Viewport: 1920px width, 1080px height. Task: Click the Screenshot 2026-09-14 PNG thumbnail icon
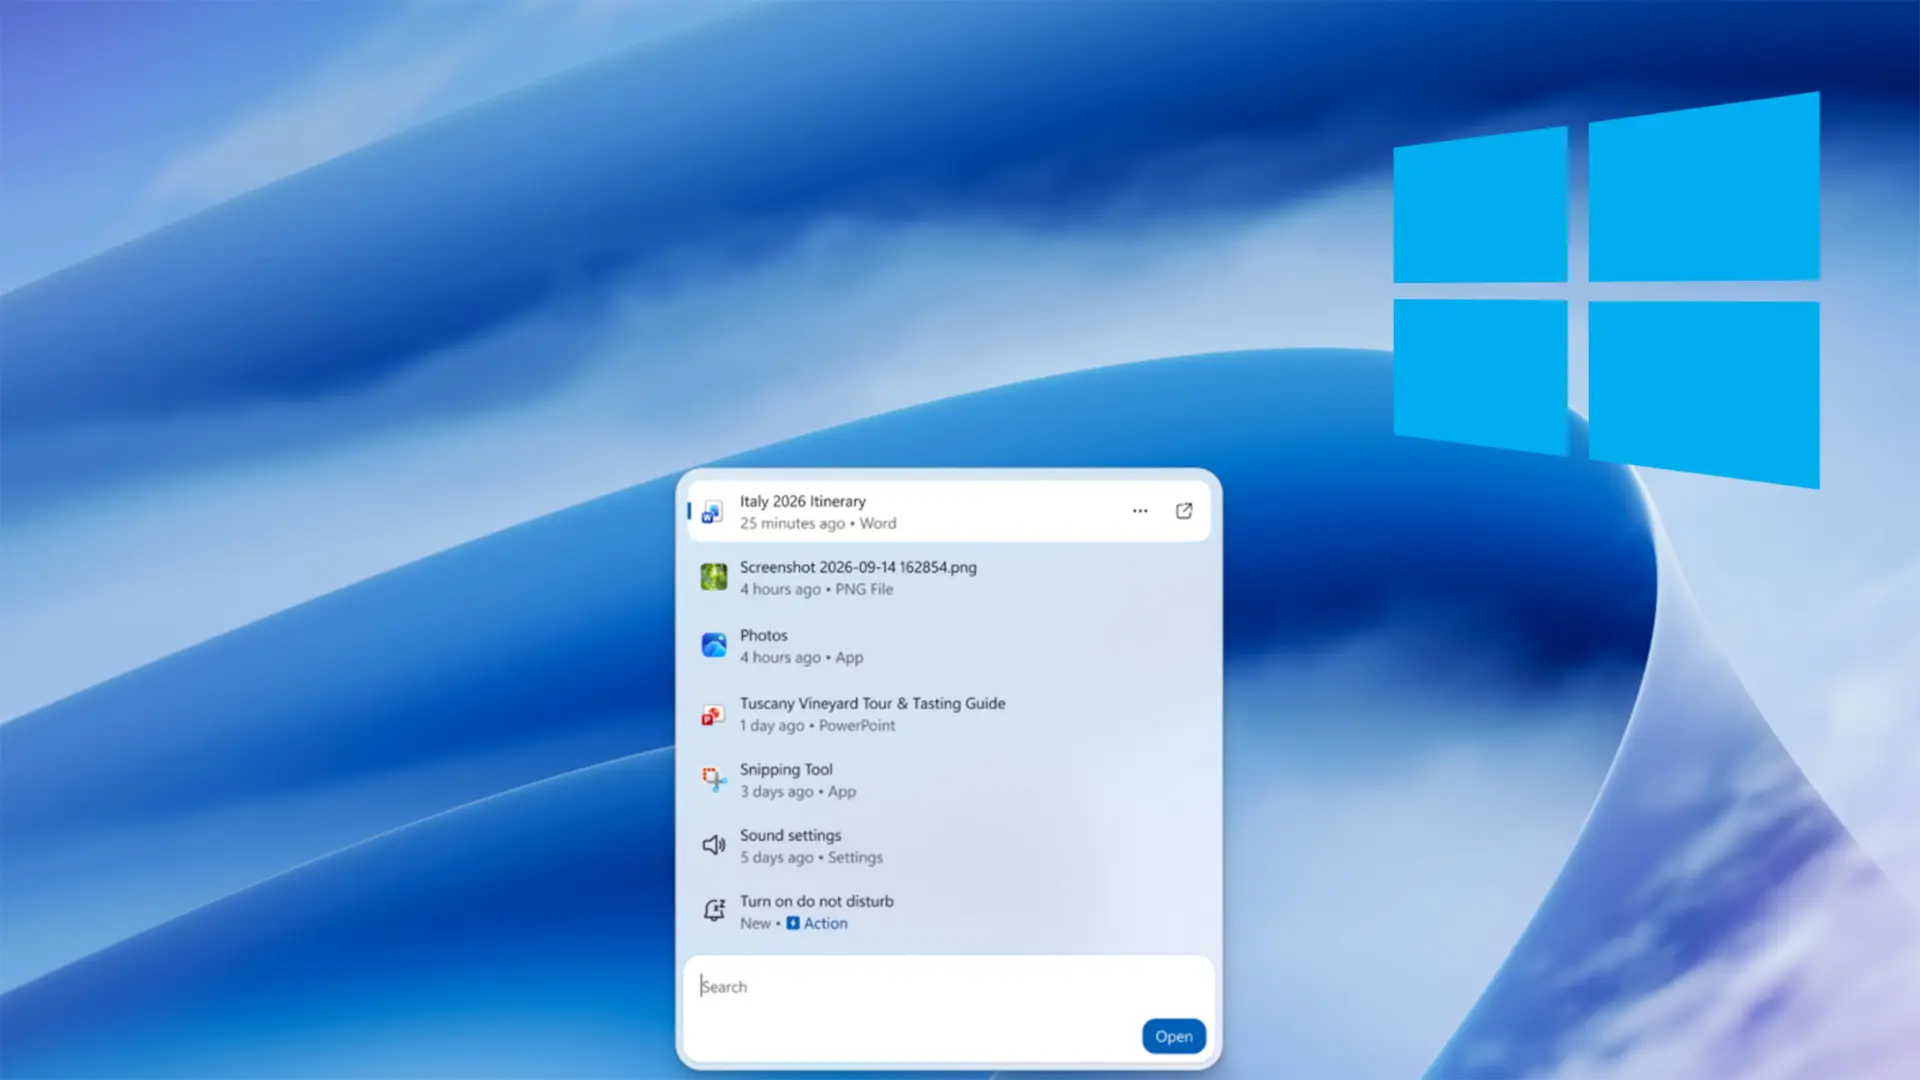714,577
